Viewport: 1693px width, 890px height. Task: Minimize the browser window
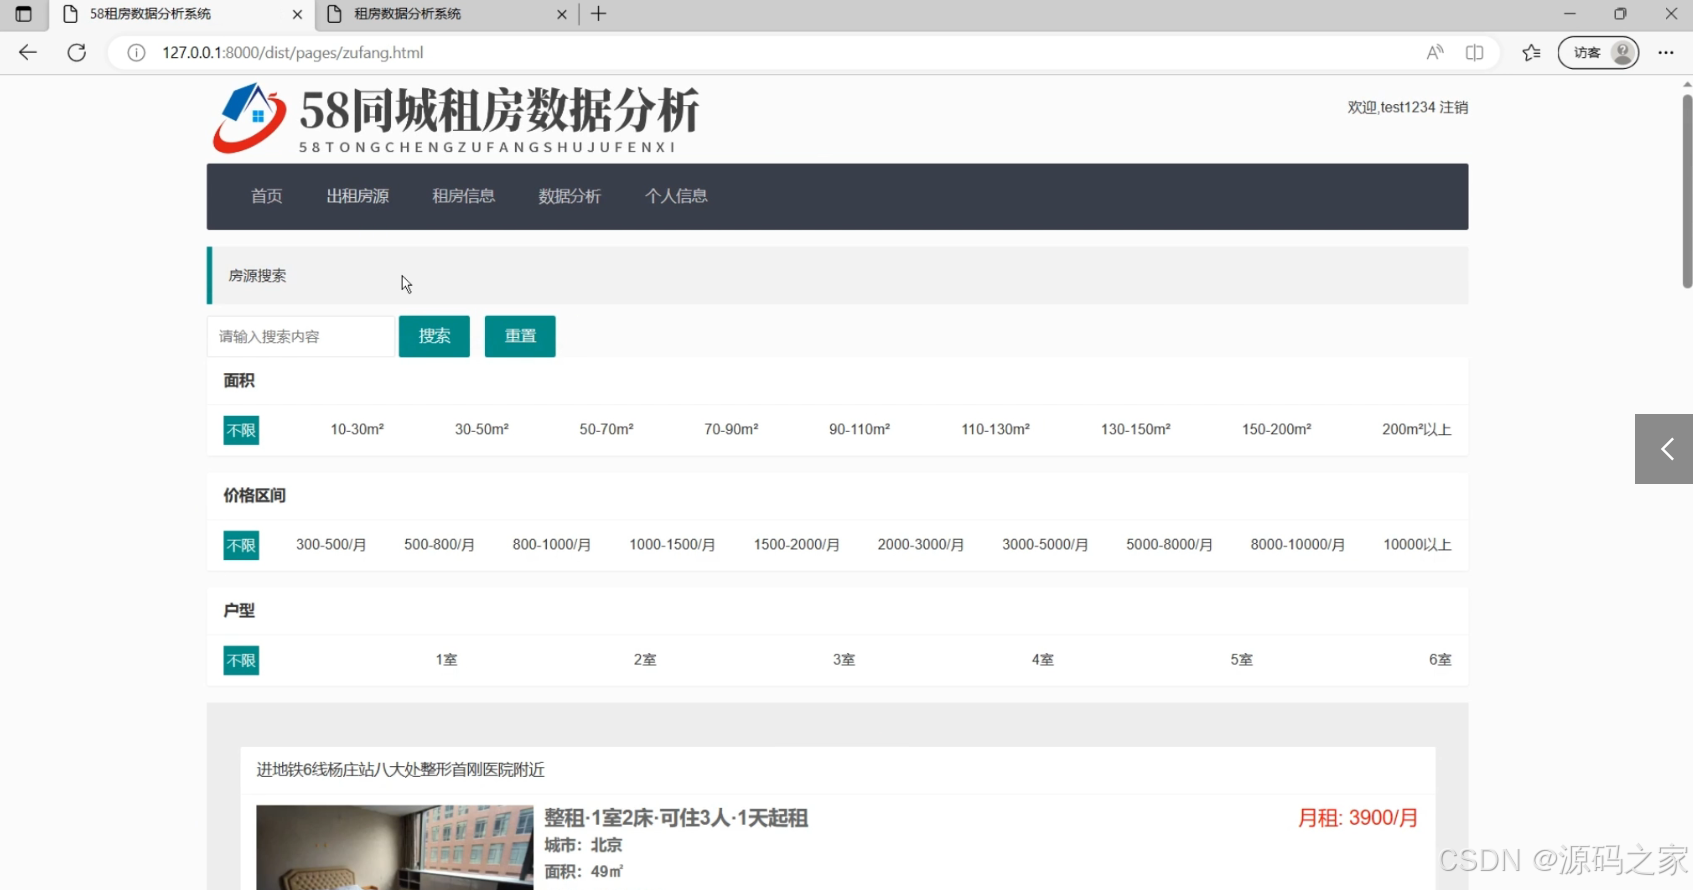(1569, 14)
